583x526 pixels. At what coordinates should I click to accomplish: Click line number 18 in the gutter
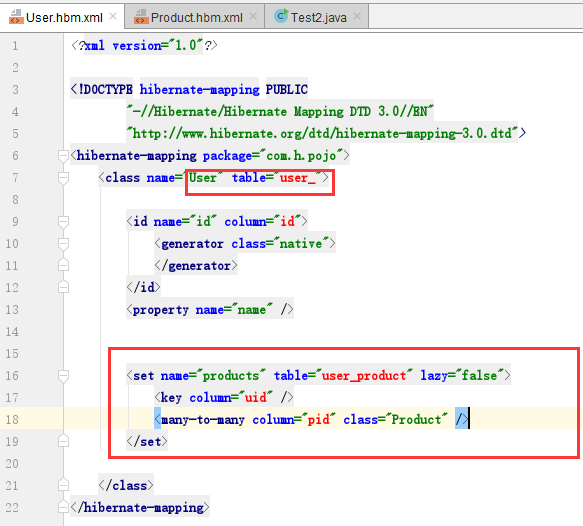point(12,420)
